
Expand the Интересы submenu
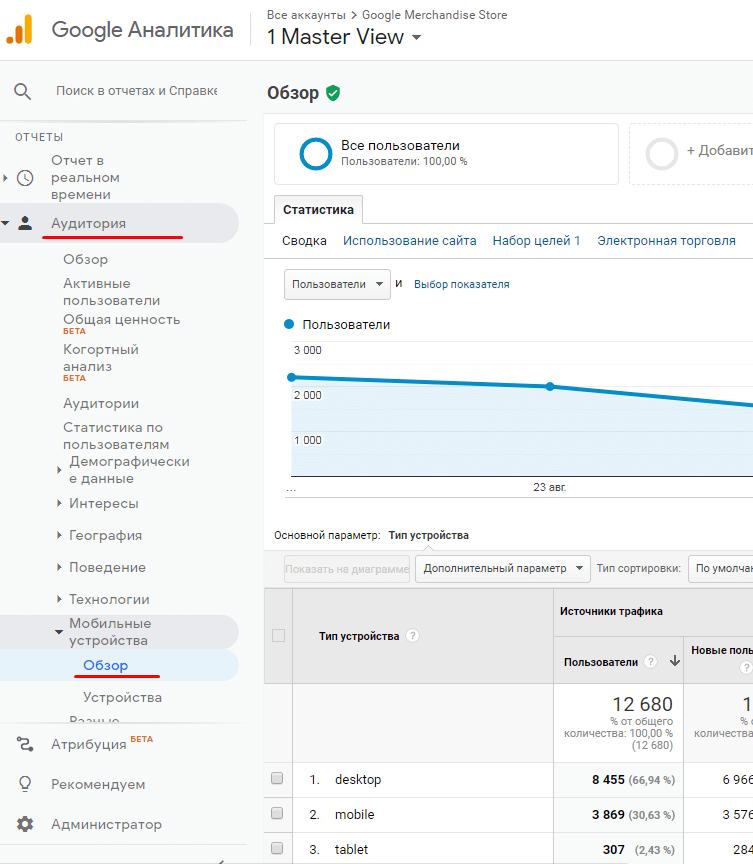click(x=59, y=503)
